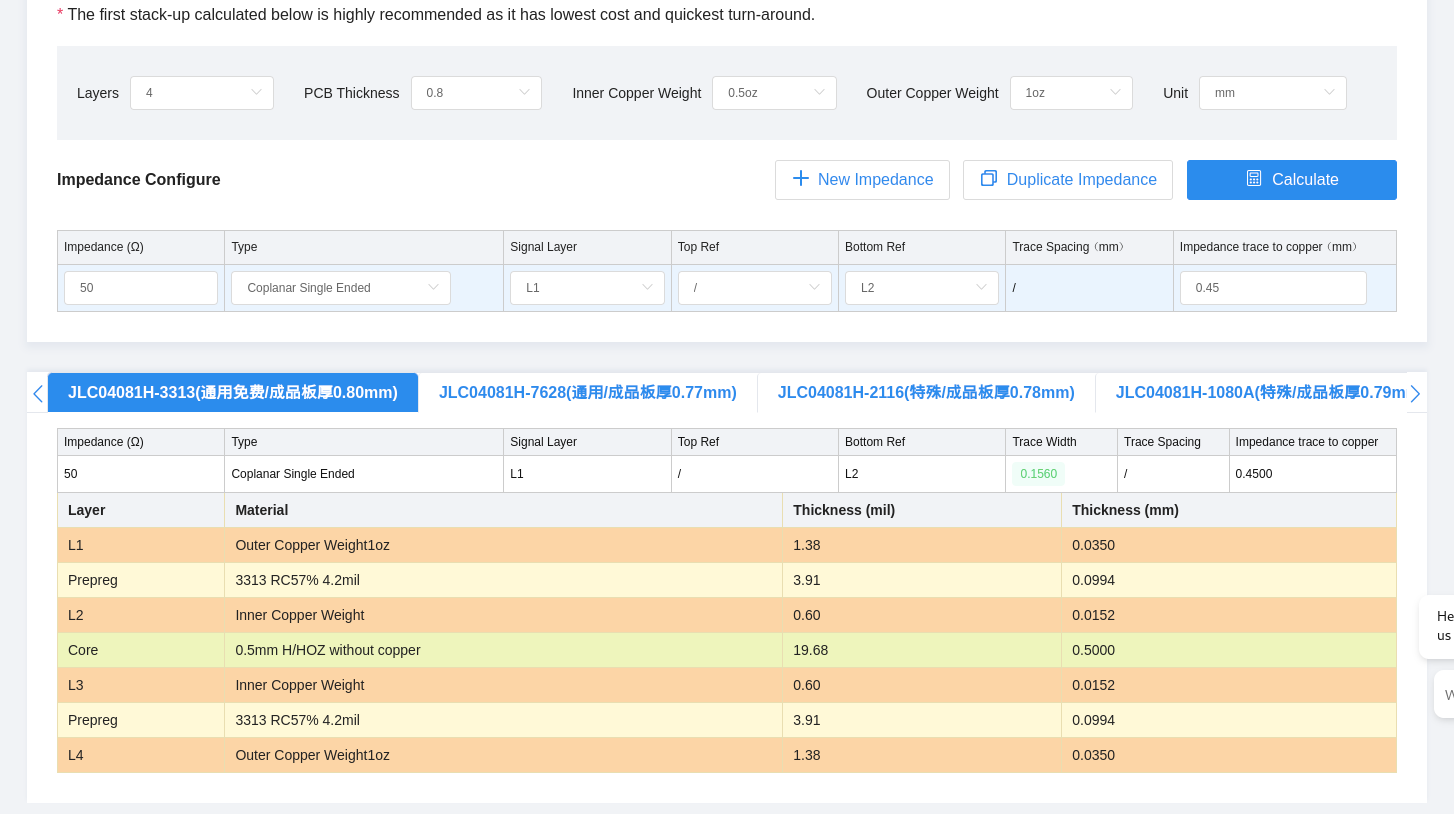The image size is (1454, 814).
Task: Open the Signal Layer L1 dropdown
Action: 587,288
